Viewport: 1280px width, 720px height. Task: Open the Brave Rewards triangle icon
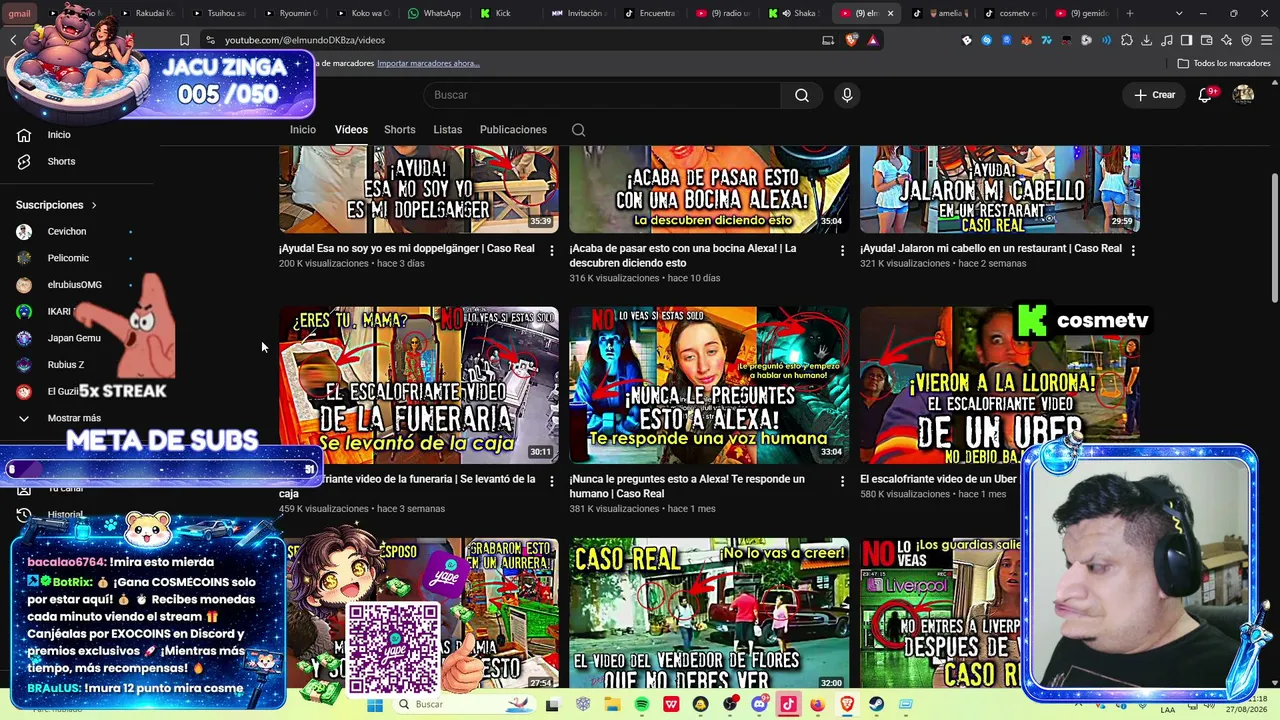[873, 40]
